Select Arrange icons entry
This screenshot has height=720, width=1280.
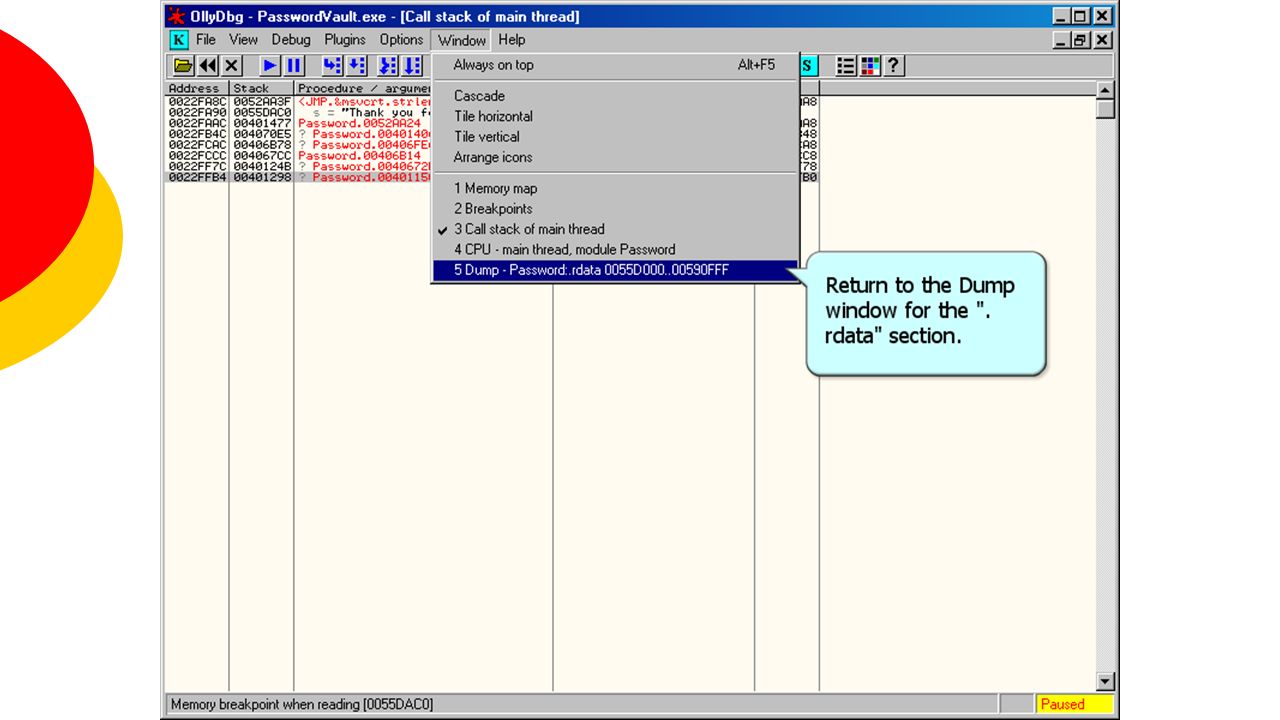pos(615,157)
